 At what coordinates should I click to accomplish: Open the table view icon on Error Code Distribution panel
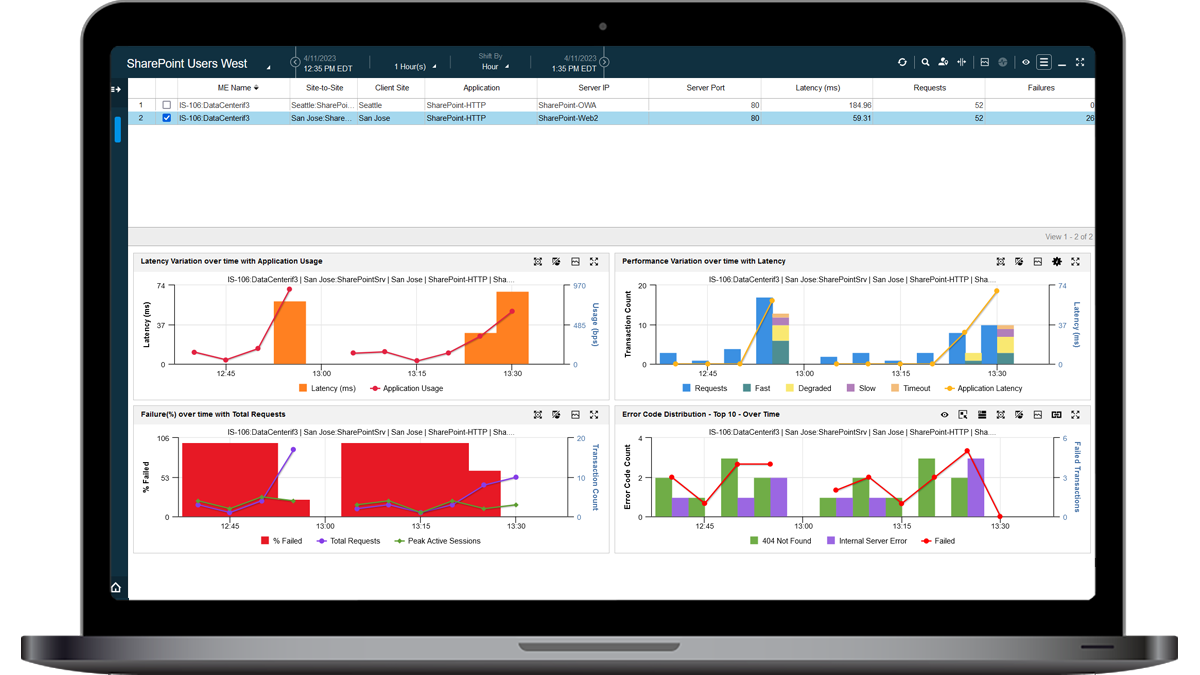point(983,414)
